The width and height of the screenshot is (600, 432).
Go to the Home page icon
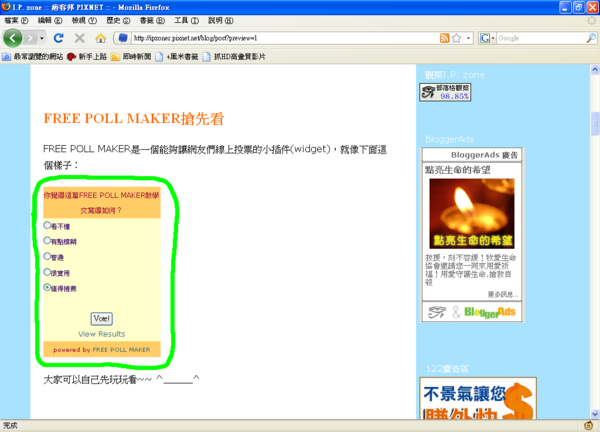click(x=101, y=38)
